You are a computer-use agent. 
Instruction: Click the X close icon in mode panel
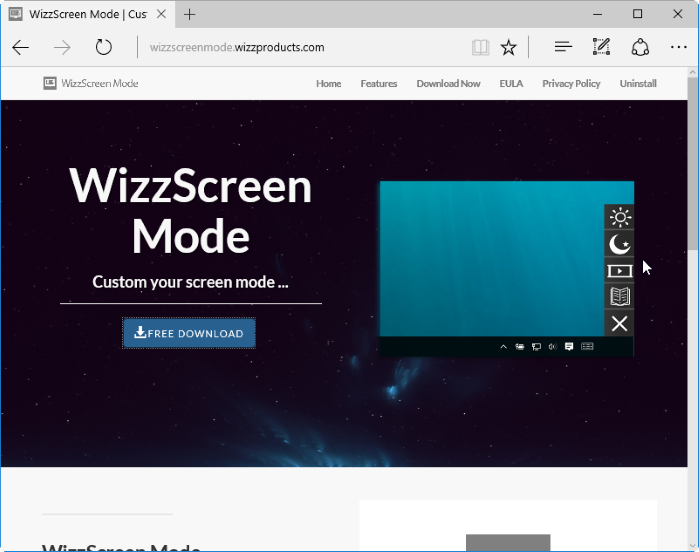[620, 324]
